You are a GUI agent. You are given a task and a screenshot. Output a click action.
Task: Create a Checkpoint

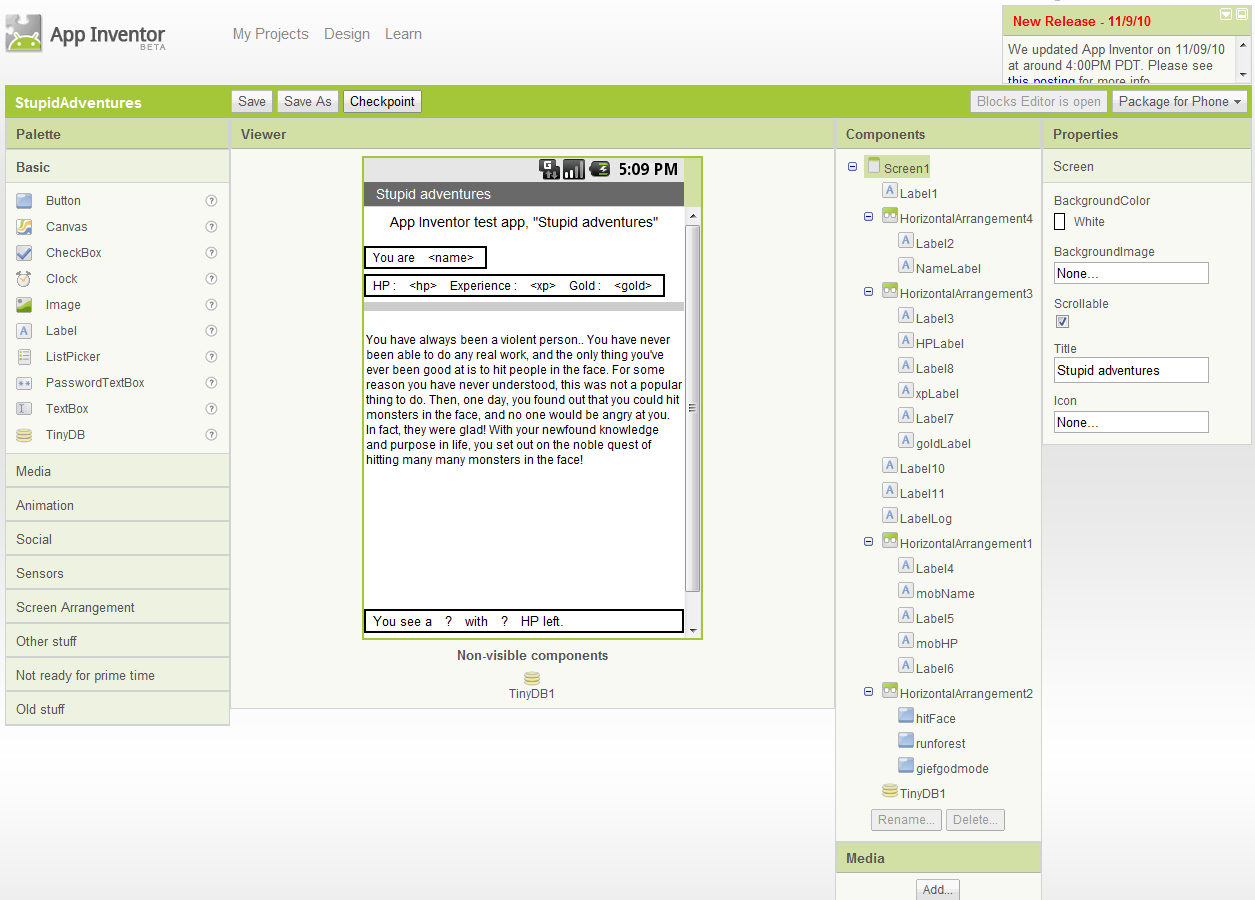click(x=382, y=101)
